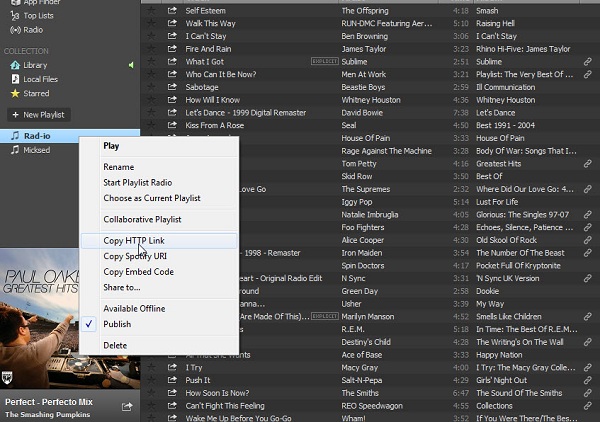Select Copy HTTP Link from context menu
The height and width of the screenshot is (422, 600).
click(134, 241)
